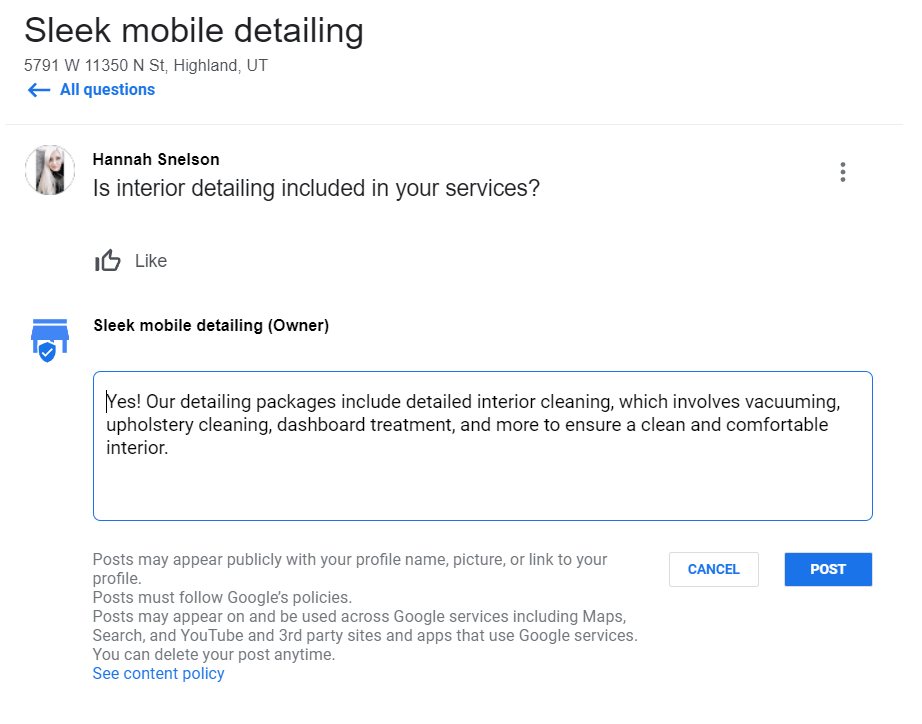Click the Sleek mobile detailing page title
Viewport: 922px width, 724px height.
(193, 31)
